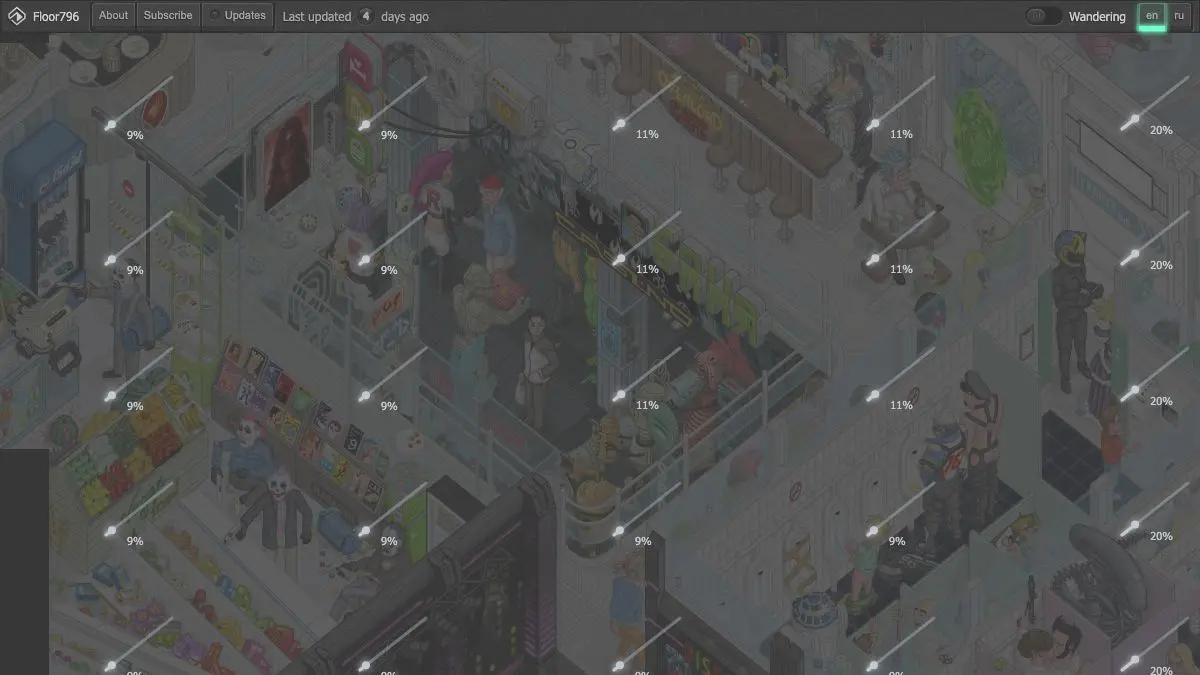
Task: Open the About page
Action: click(114, 16)
